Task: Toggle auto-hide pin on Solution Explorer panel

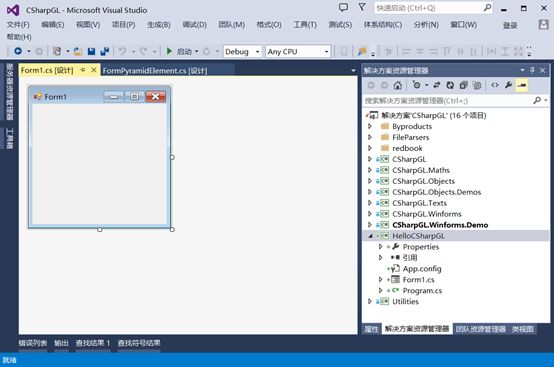Action: coord(532,70)
